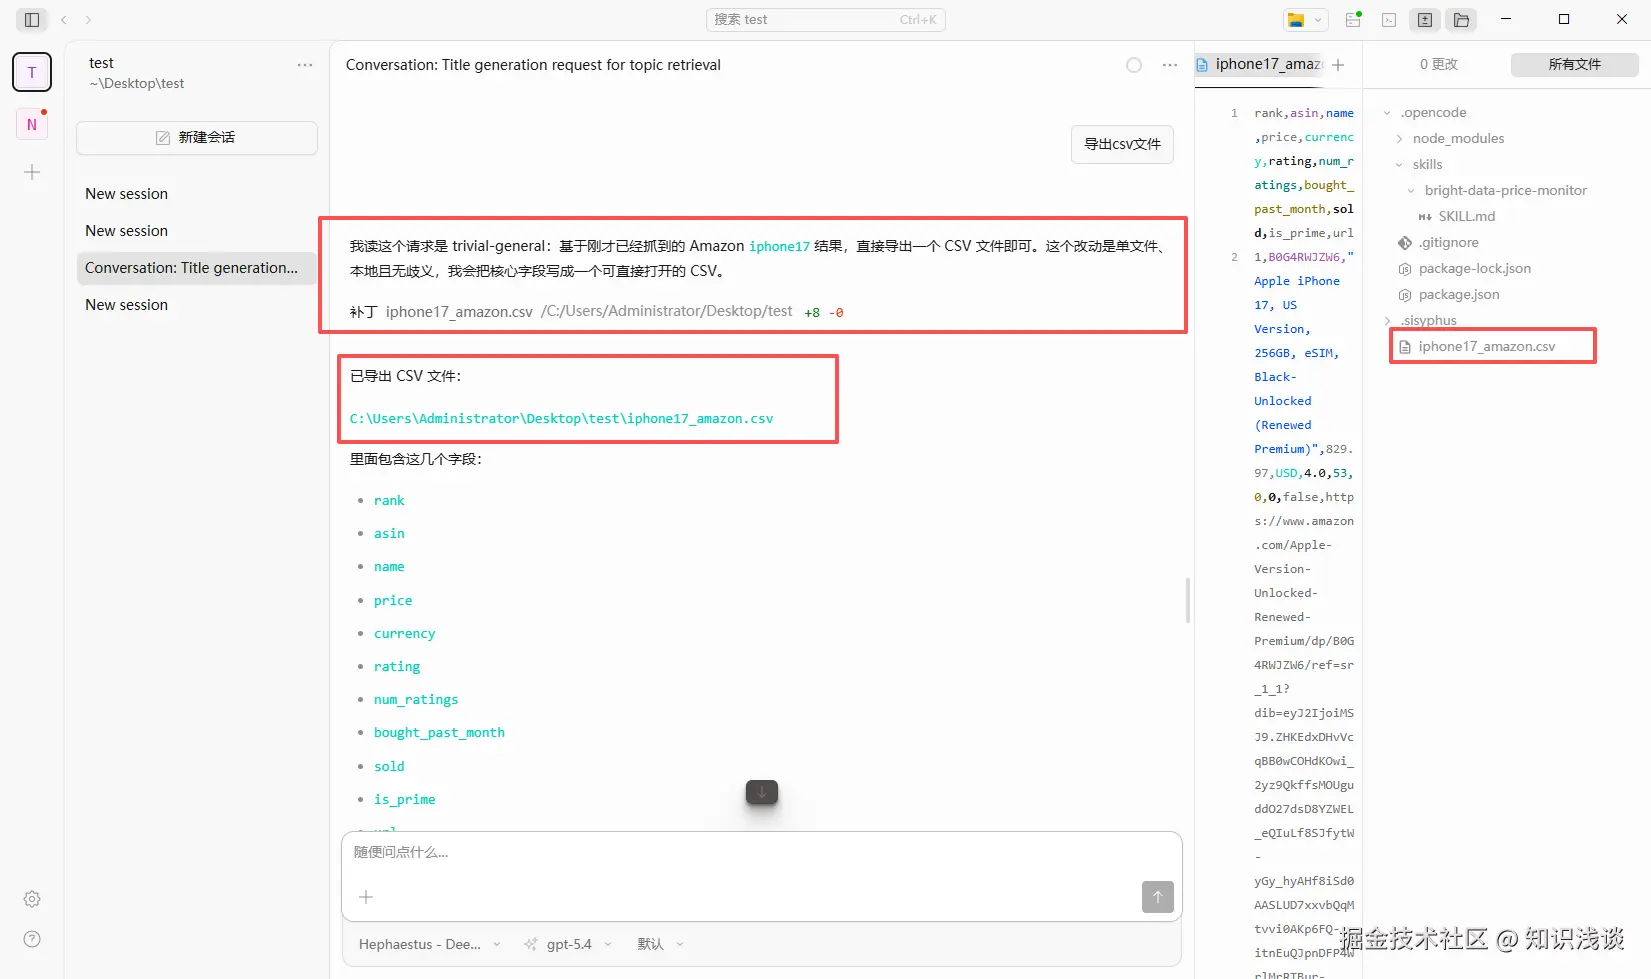Open settings gear icon
1651x979 pixels.
coord(32,899)
